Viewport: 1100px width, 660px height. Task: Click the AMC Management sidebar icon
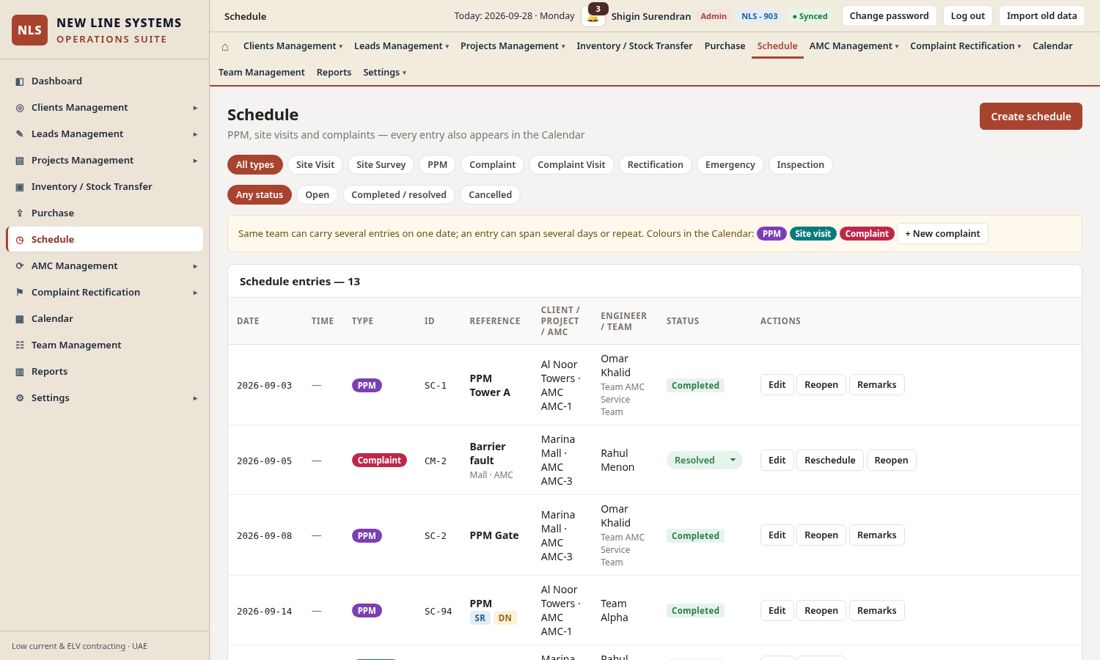click(20, 266)
